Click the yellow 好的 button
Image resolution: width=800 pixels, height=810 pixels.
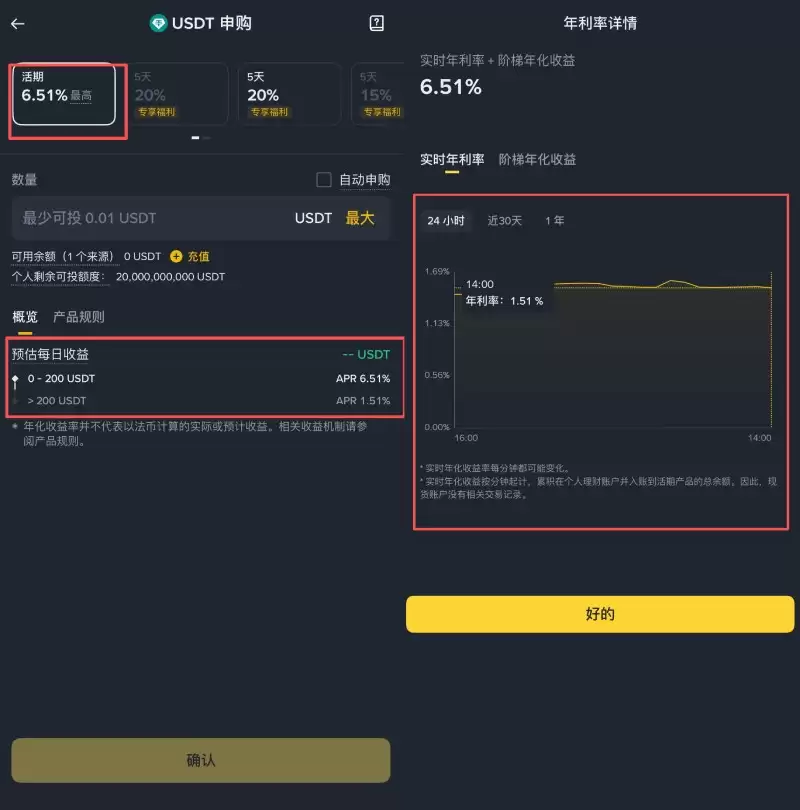pos(600,614)
